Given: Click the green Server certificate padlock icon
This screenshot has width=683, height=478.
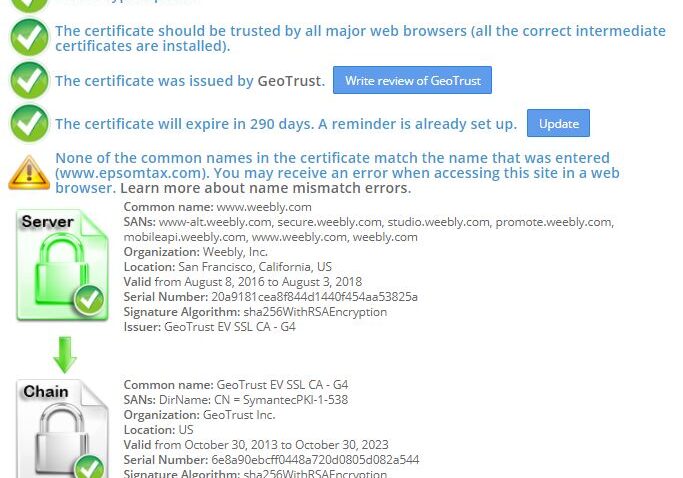Looking at the screenshot, I should [x=62, y=265].
